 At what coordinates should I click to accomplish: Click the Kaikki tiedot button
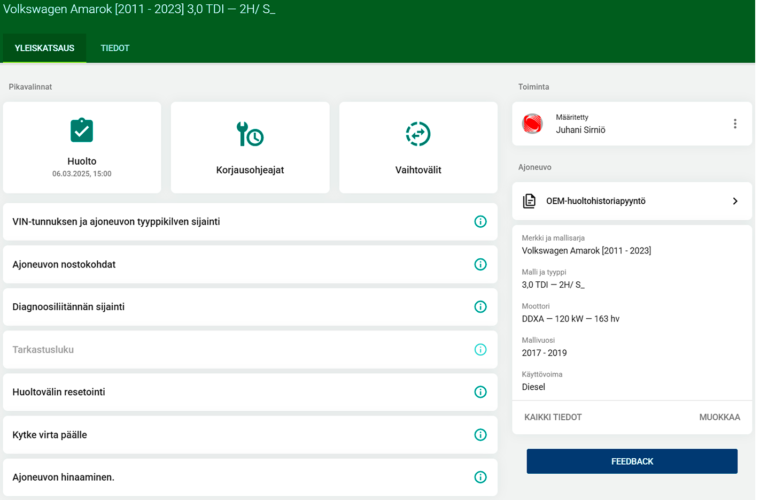[553, 417]
